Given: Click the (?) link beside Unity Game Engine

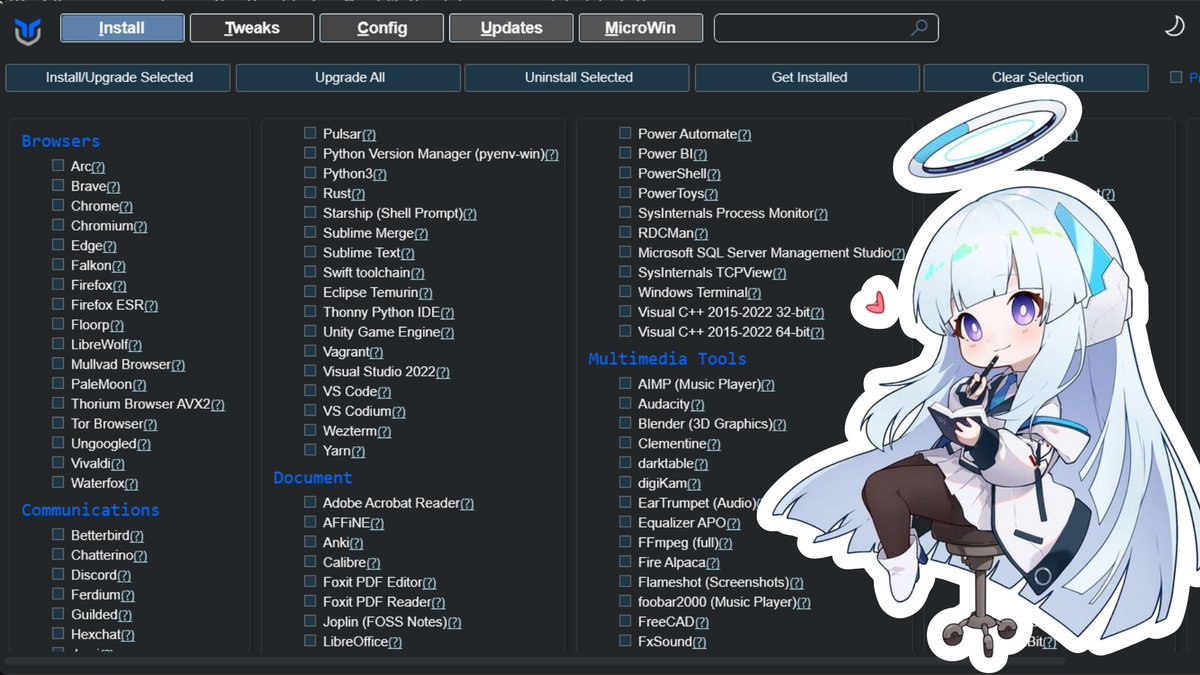Looking at the screenshot, I should (x=447, y=333).
